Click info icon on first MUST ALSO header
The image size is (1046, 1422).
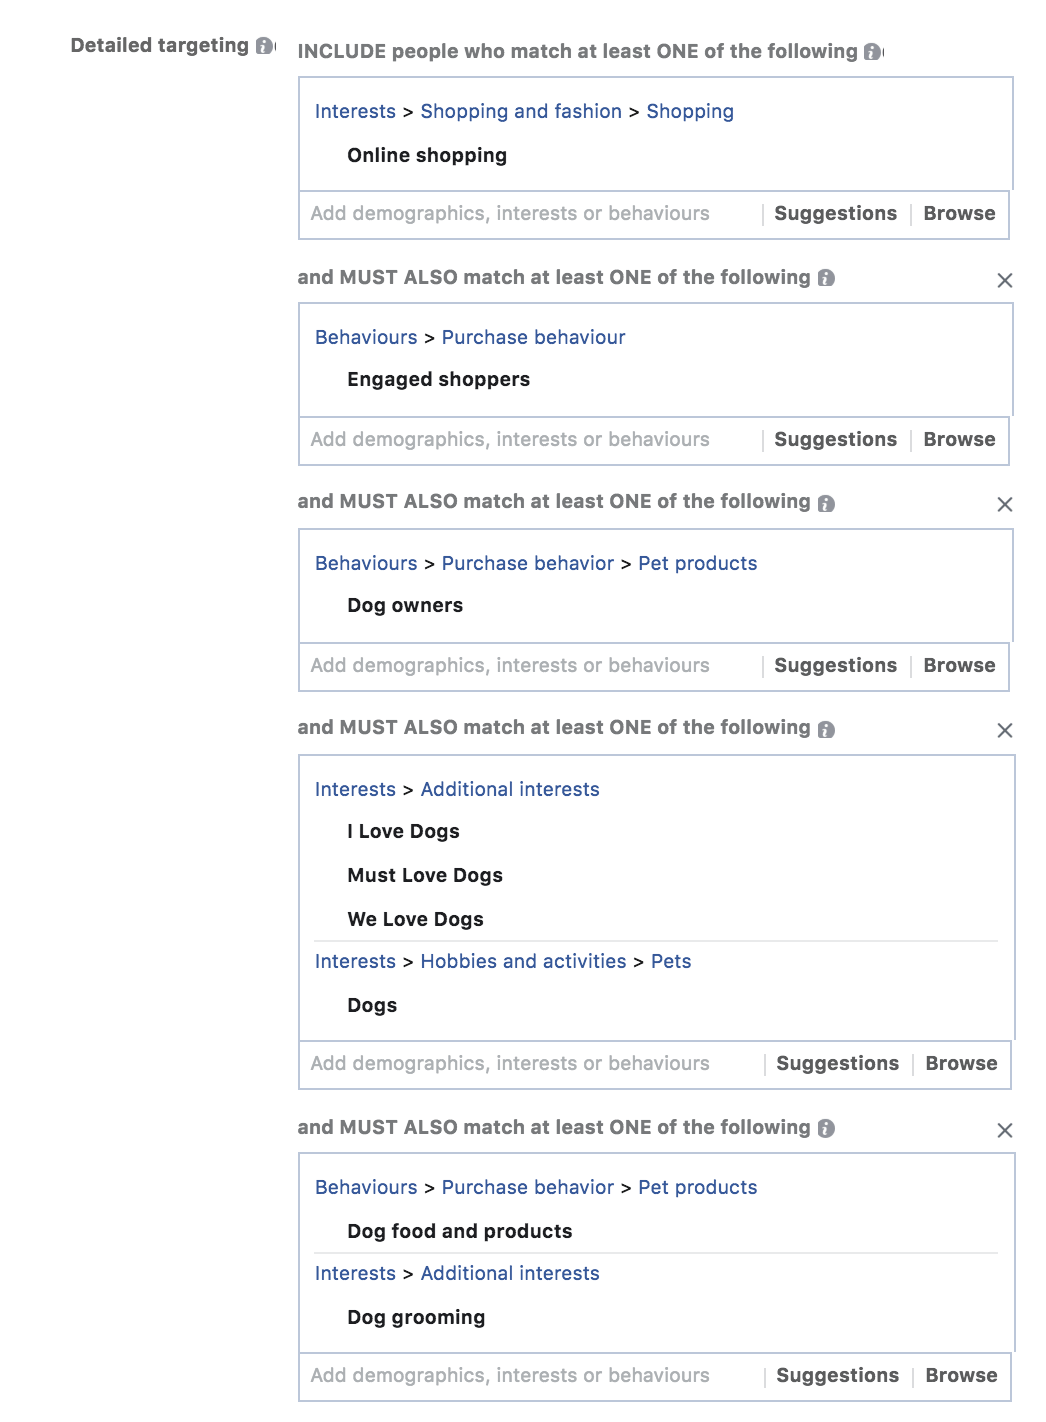[x=824, y=278]
